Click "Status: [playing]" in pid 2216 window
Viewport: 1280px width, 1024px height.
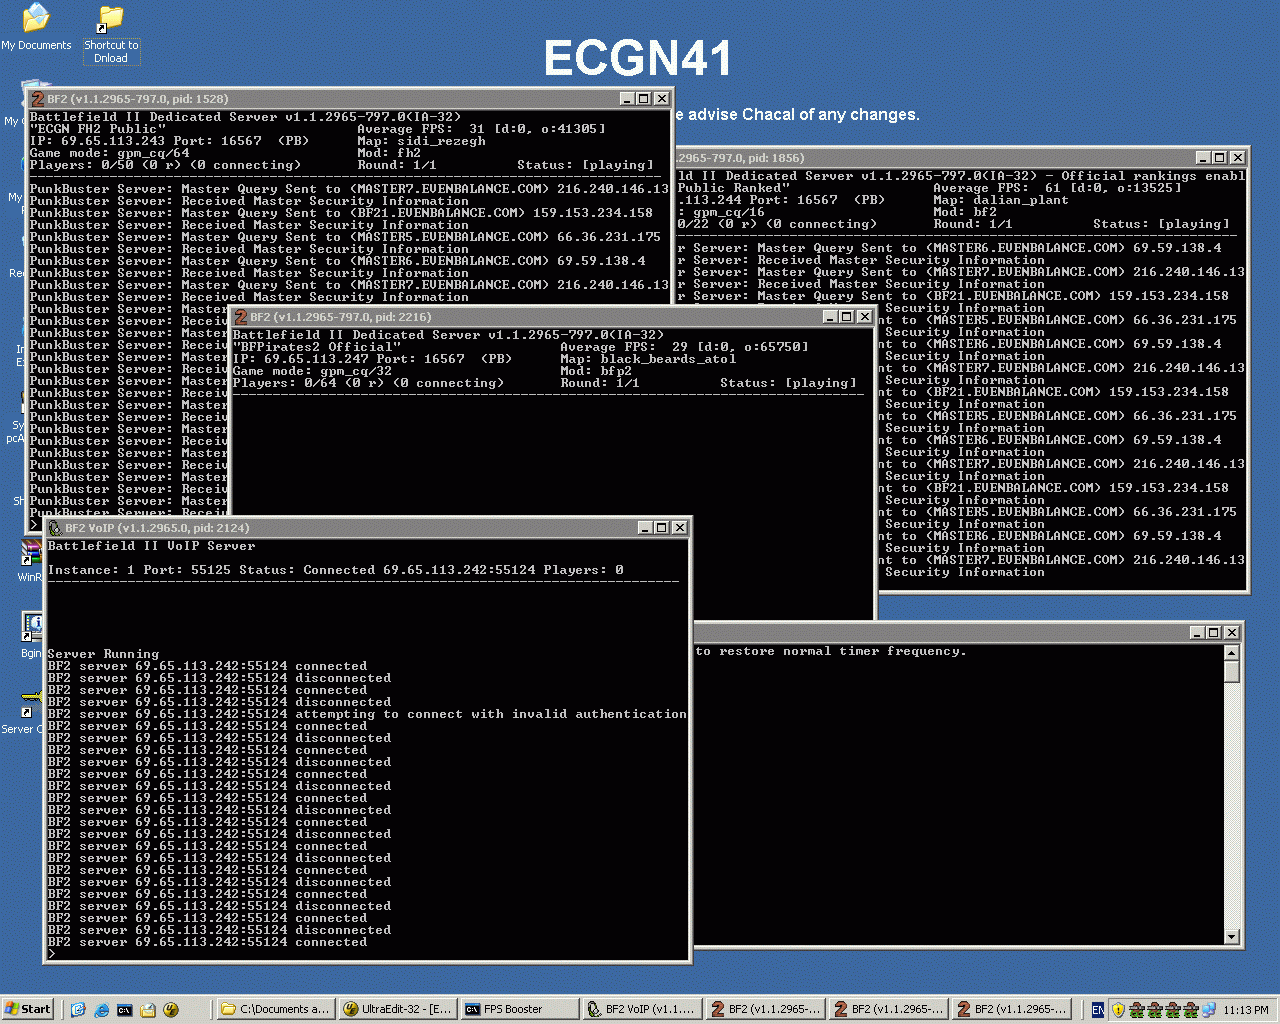788,383
